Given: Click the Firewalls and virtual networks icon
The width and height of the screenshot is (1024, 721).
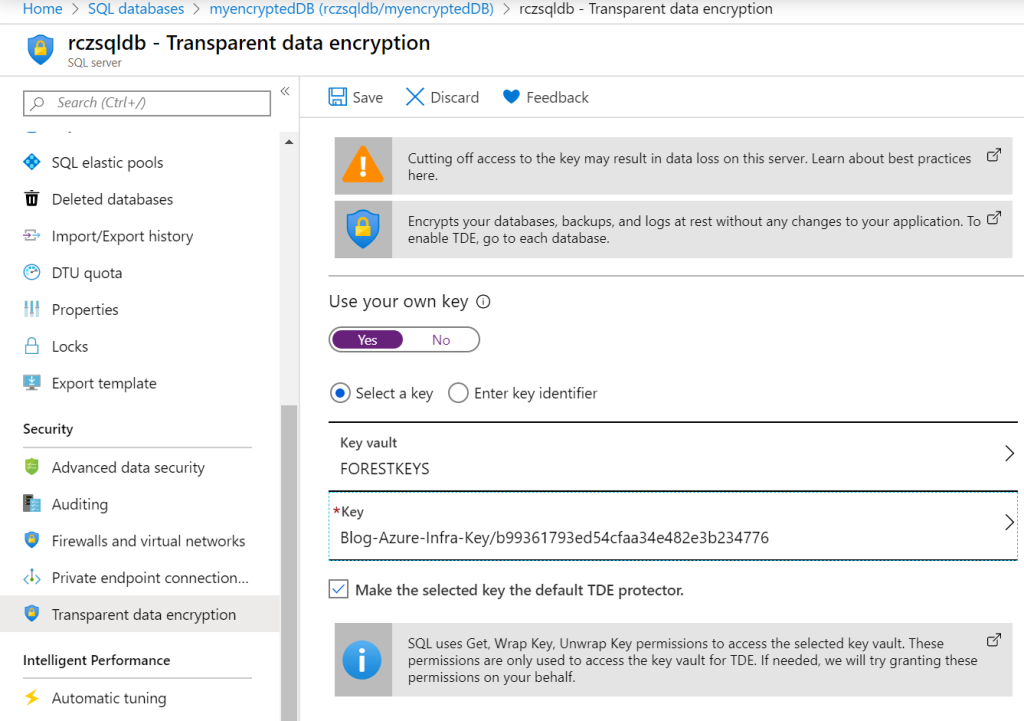Looking at the screenshot, I should click(31, 540).
